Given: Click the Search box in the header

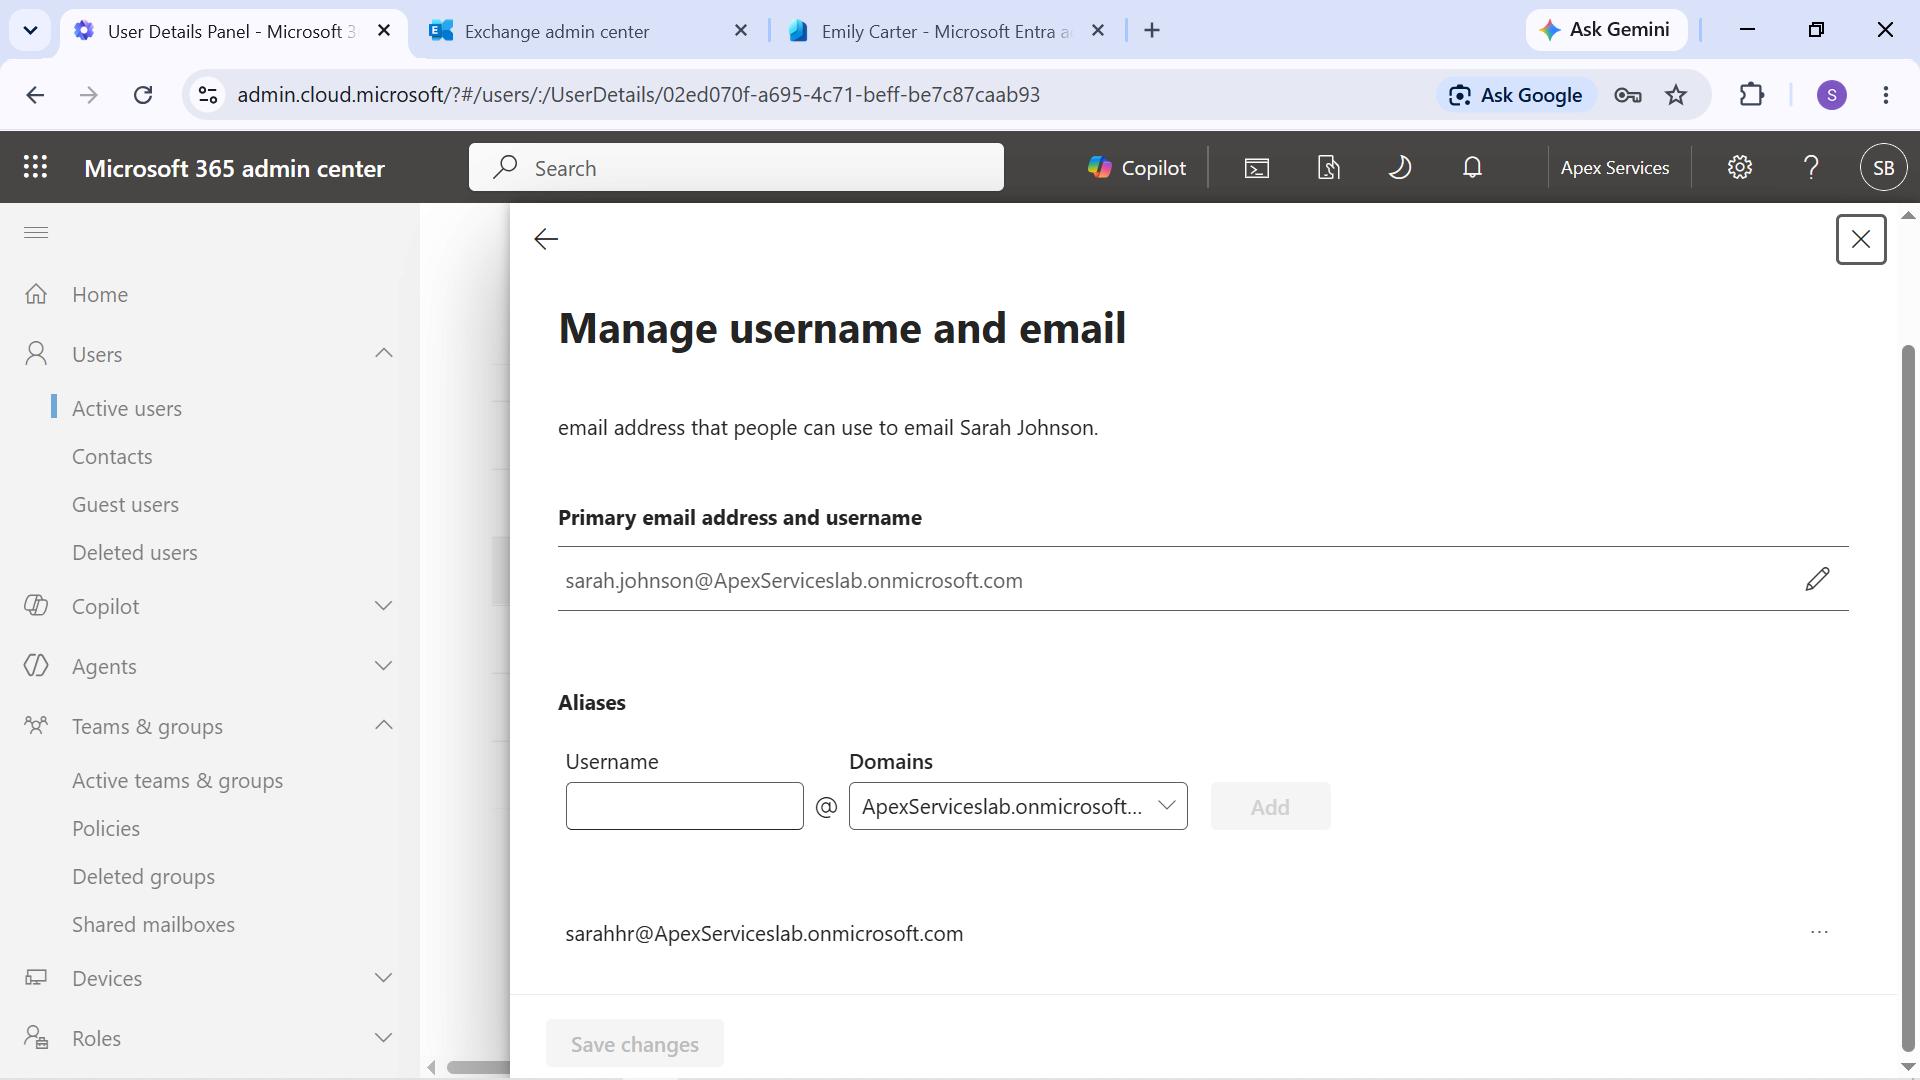Looking at the screenshot, I should (736, 167).
